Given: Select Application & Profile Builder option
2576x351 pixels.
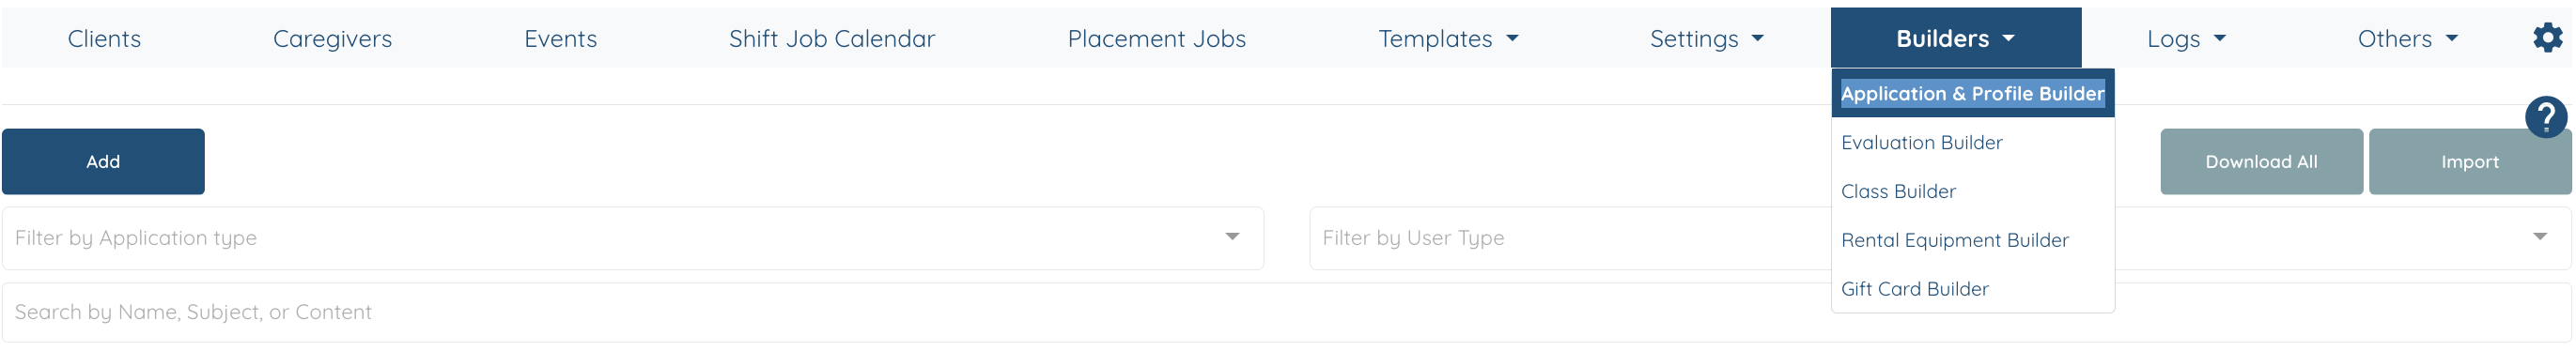Looking at the screenshot, I should tap(1972, 94).
